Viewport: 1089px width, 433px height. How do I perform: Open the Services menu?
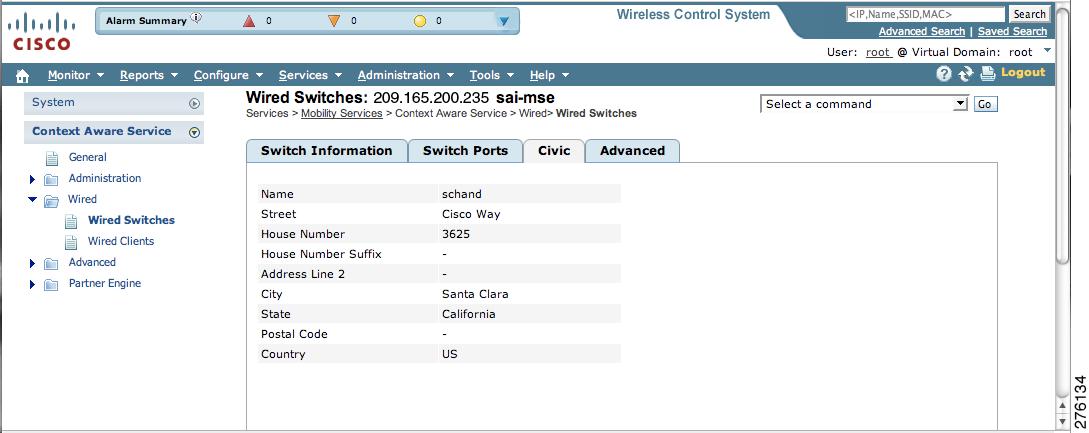click(x=310, y=75)
